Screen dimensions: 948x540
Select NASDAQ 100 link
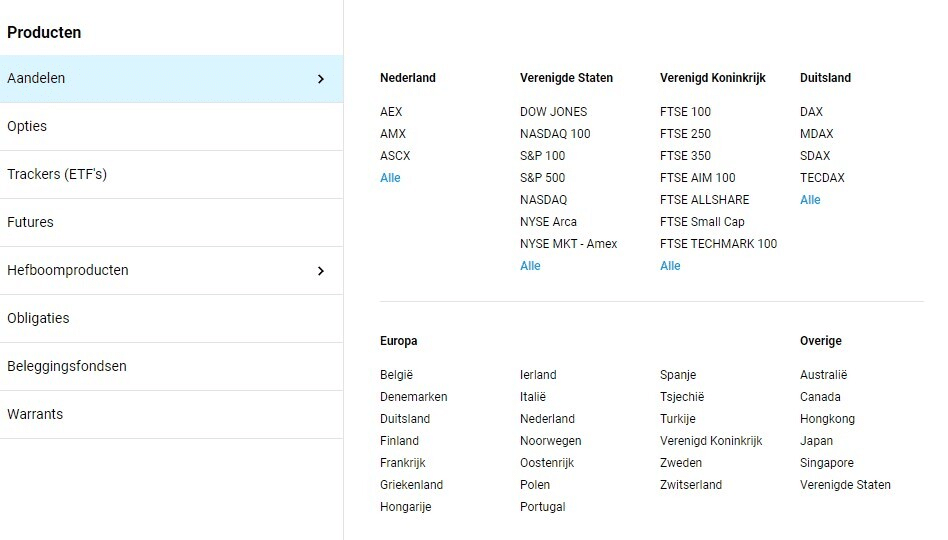click(555, 134)
